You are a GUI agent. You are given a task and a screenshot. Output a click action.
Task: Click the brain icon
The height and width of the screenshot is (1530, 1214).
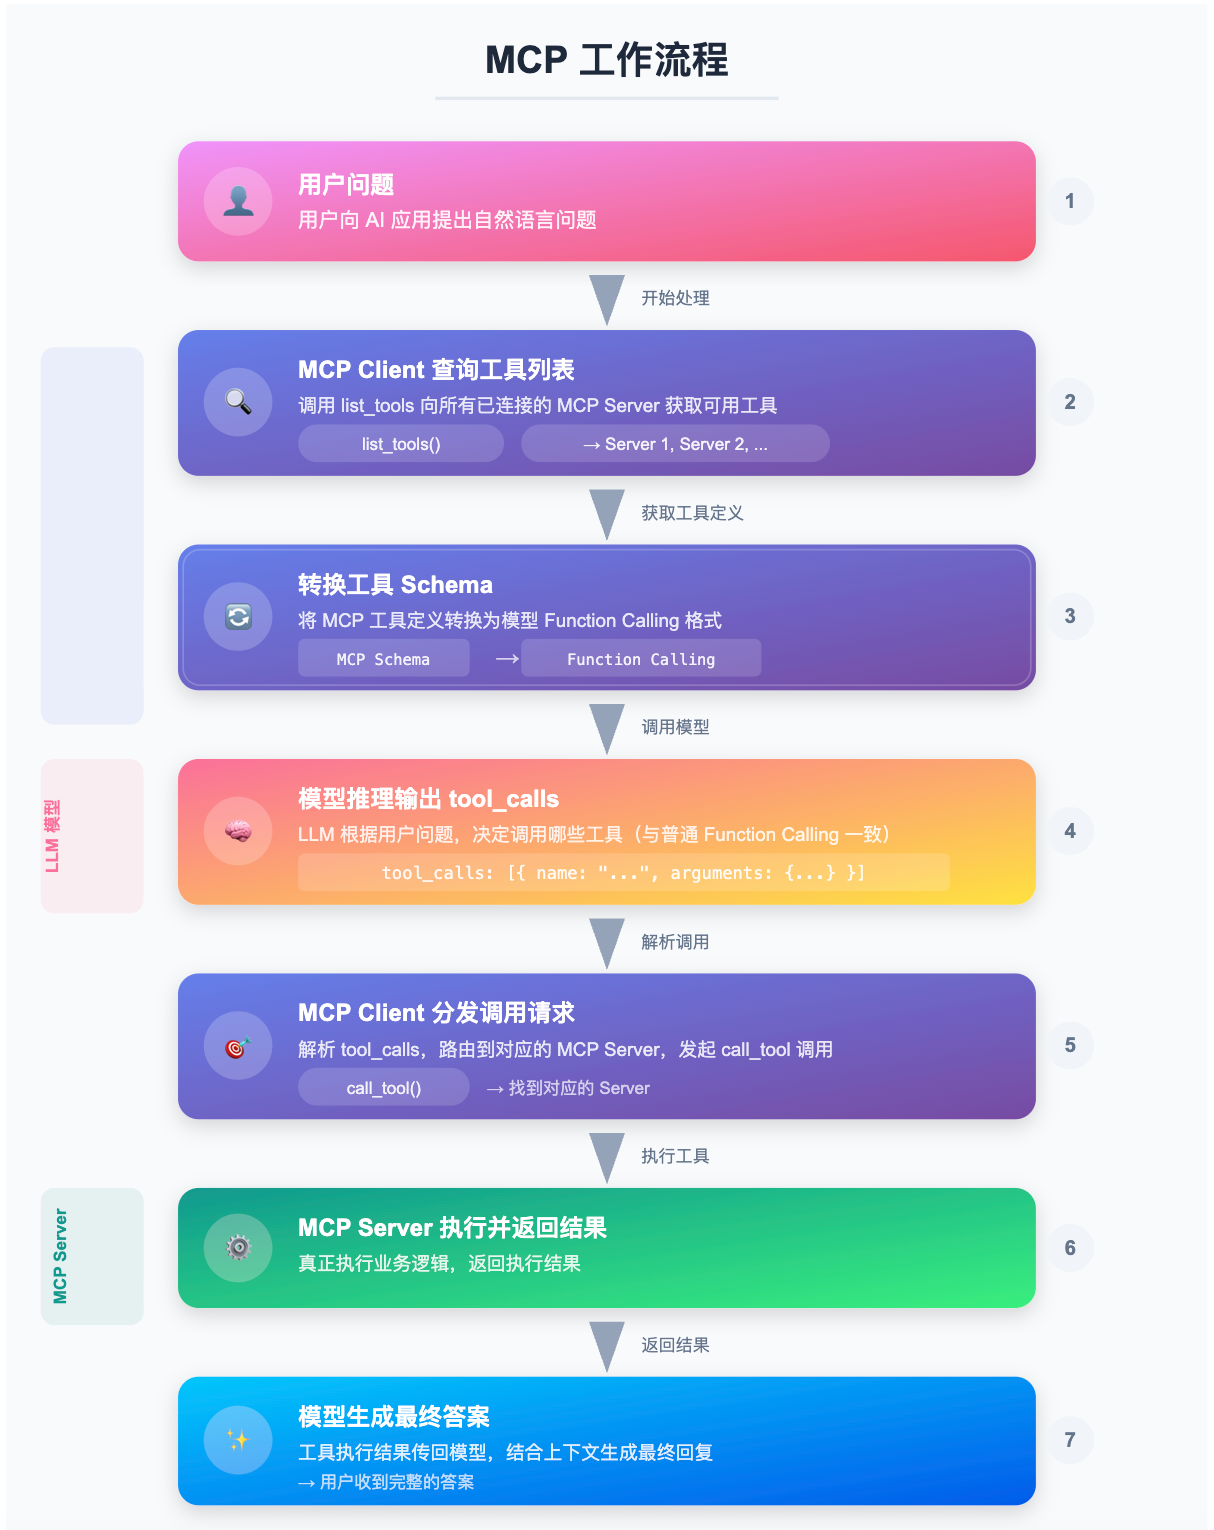click(x=238, y=831)
